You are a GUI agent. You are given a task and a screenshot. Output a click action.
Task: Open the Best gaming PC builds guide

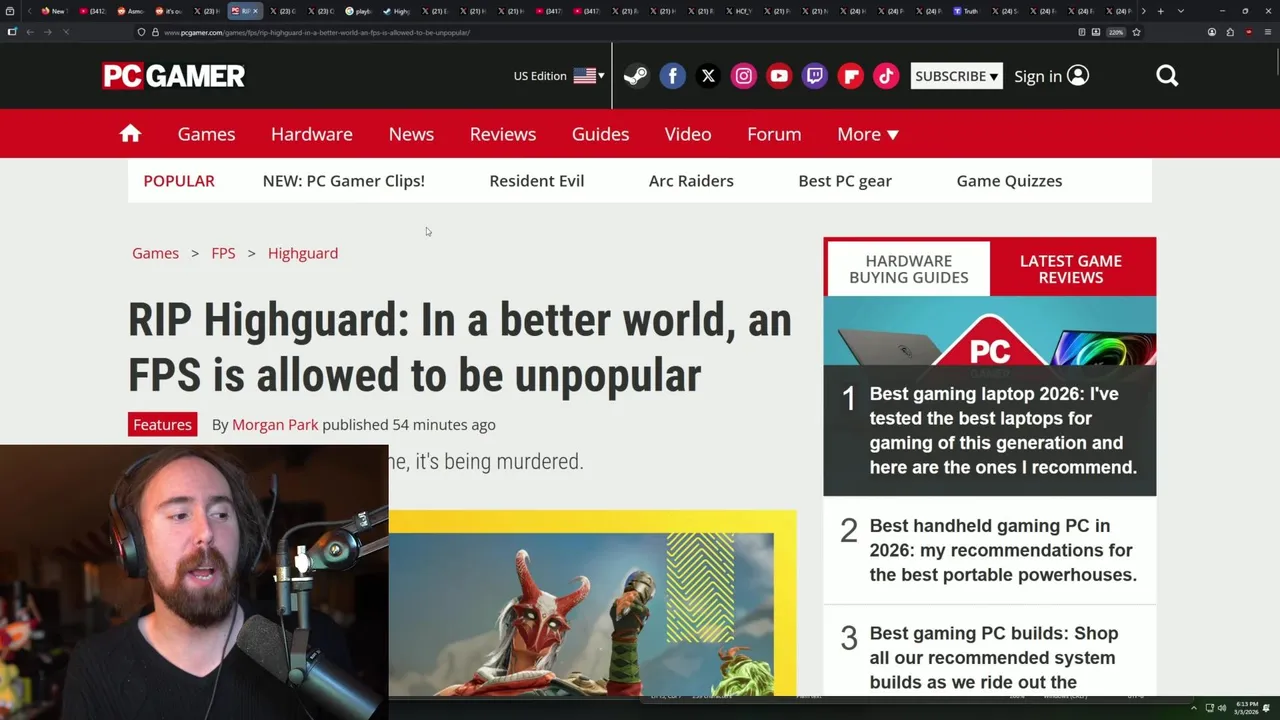click(994, 658)
